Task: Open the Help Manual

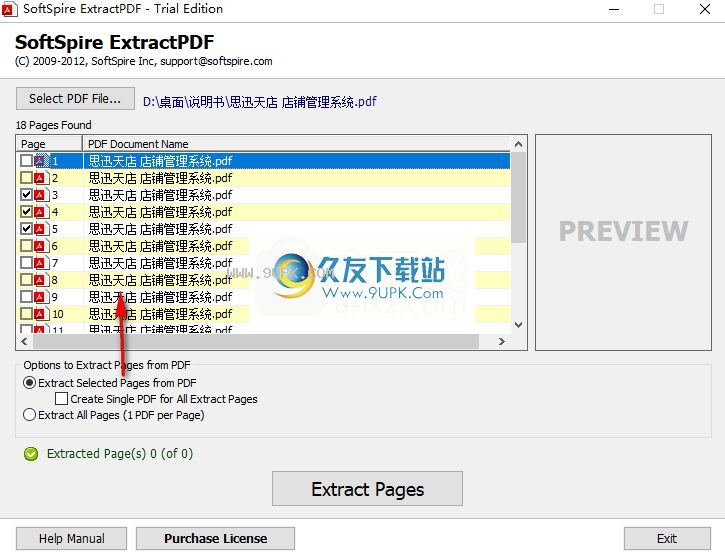Action: (x=72, y=539)
